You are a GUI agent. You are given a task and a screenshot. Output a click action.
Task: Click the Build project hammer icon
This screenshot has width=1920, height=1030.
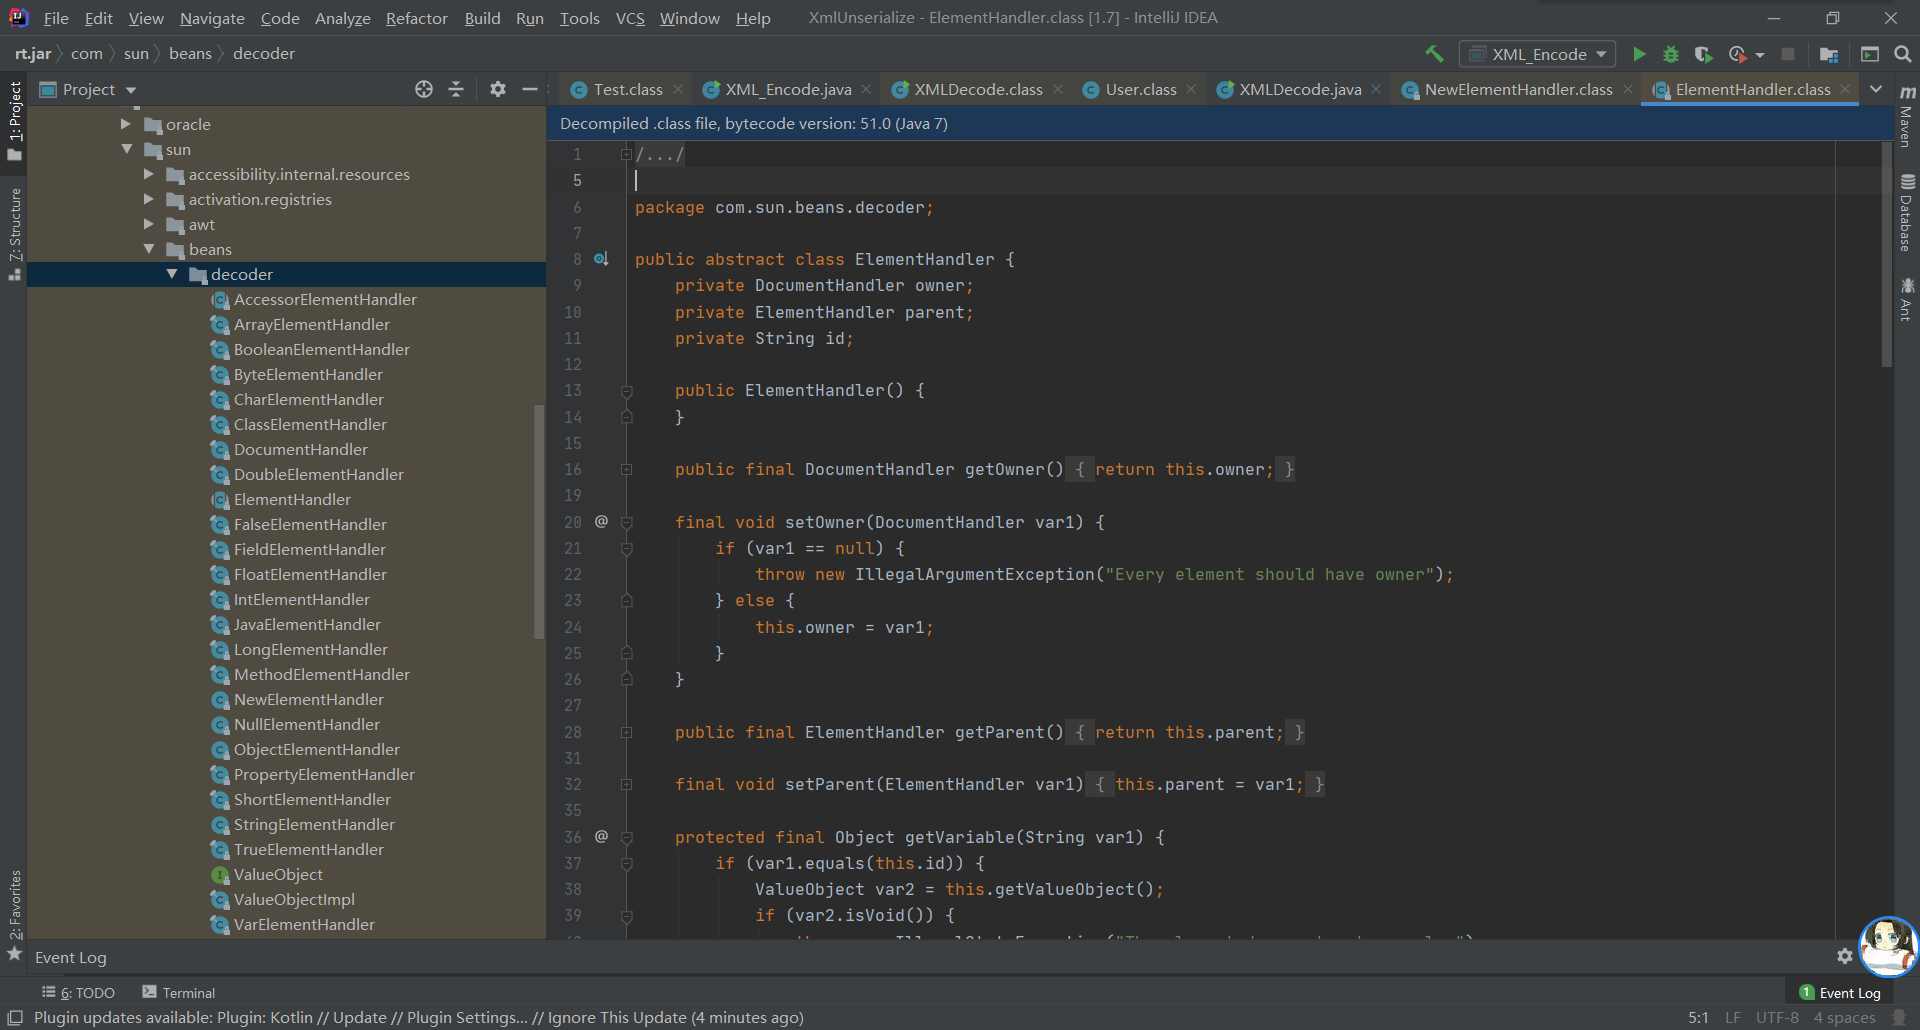point(1434,54)
